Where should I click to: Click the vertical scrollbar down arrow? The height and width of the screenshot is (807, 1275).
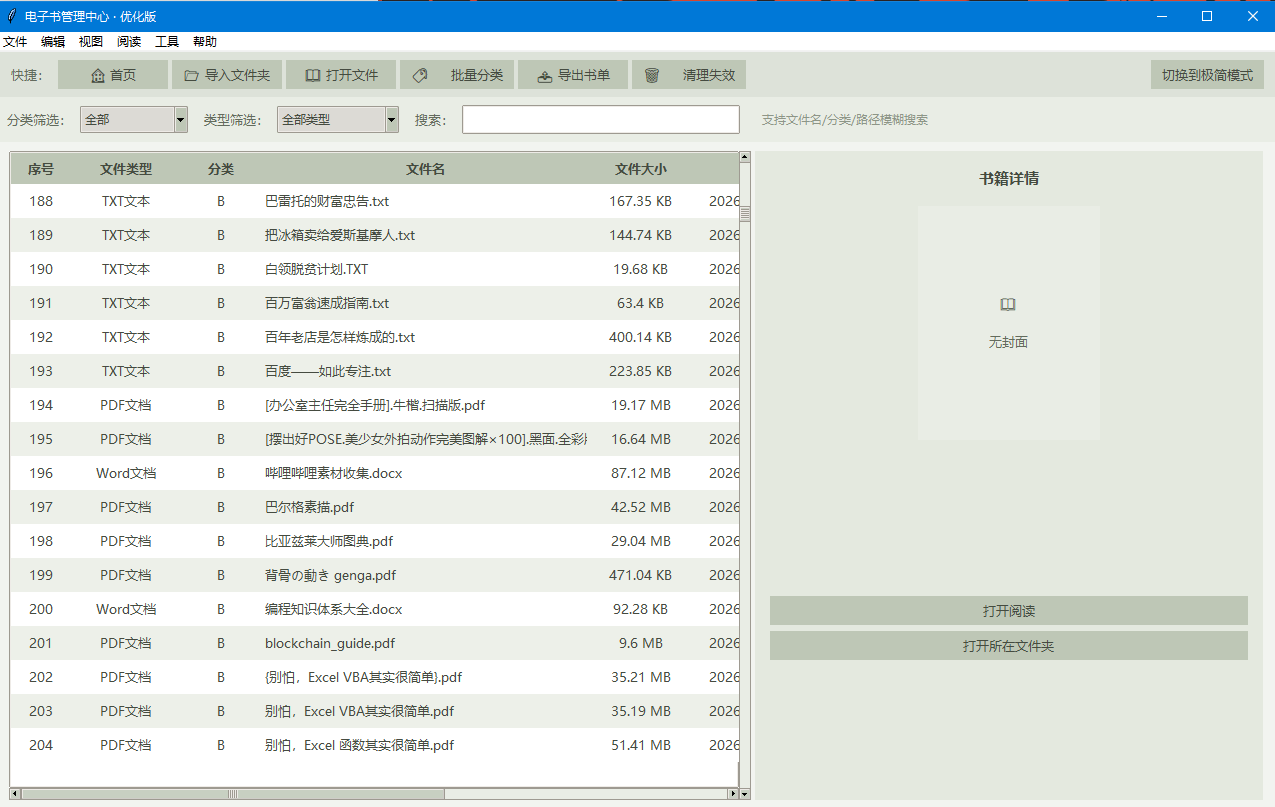point(745,793)
